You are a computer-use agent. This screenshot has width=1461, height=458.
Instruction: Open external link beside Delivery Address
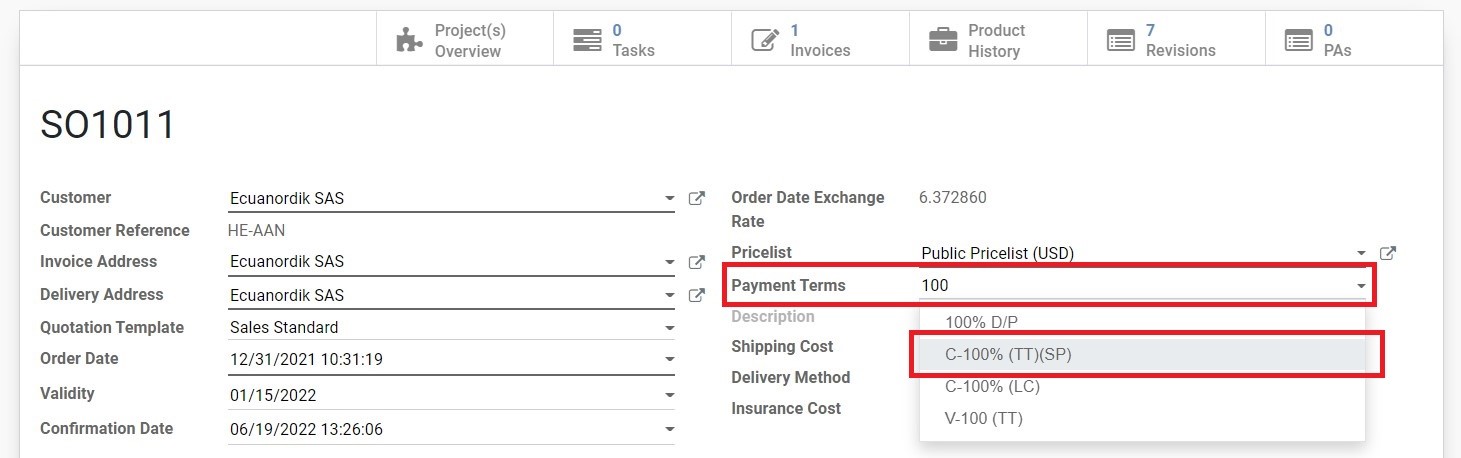[x=697, y=295]
